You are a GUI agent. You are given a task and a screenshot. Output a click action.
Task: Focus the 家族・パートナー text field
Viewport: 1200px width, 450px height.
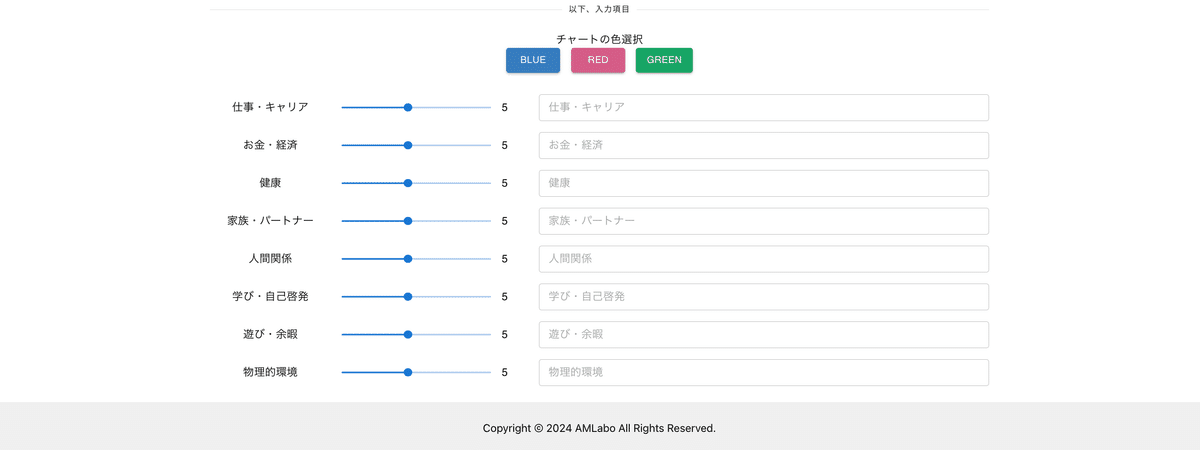[x=764, y=221]
